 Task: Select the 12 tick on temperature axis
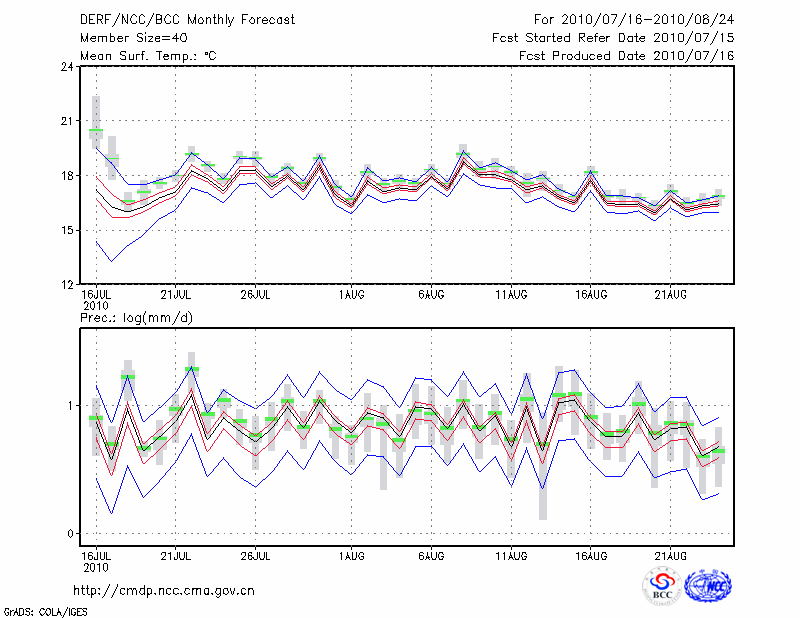[x=66, y=284]
